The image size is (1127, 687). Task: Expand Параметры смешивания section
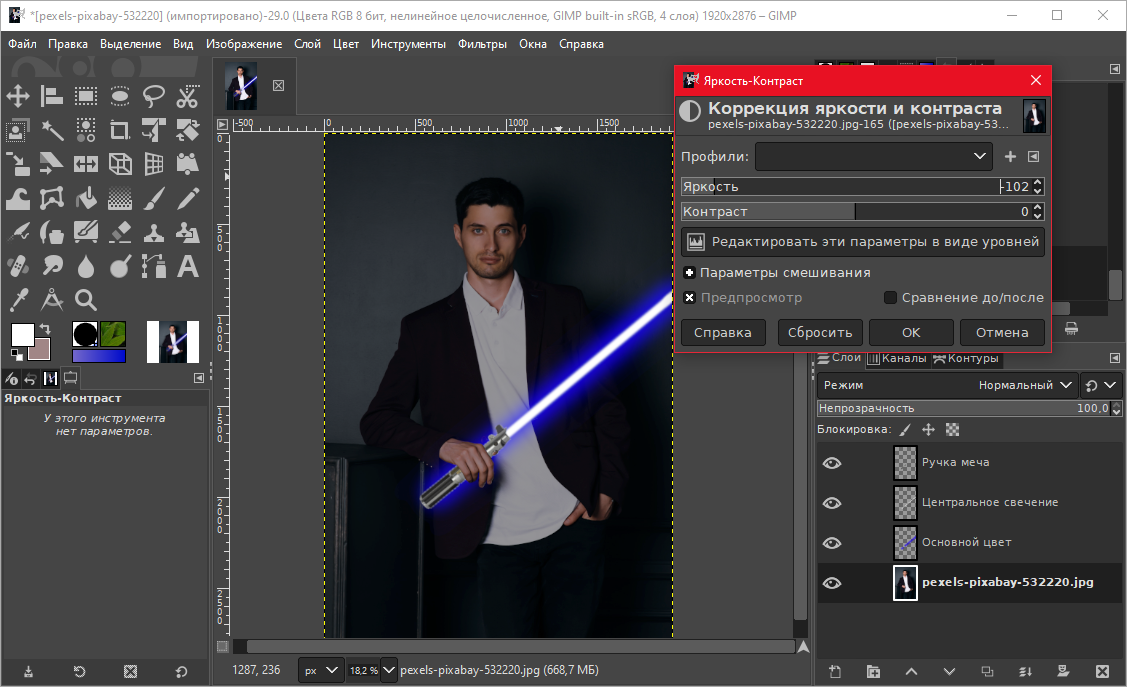689,272
